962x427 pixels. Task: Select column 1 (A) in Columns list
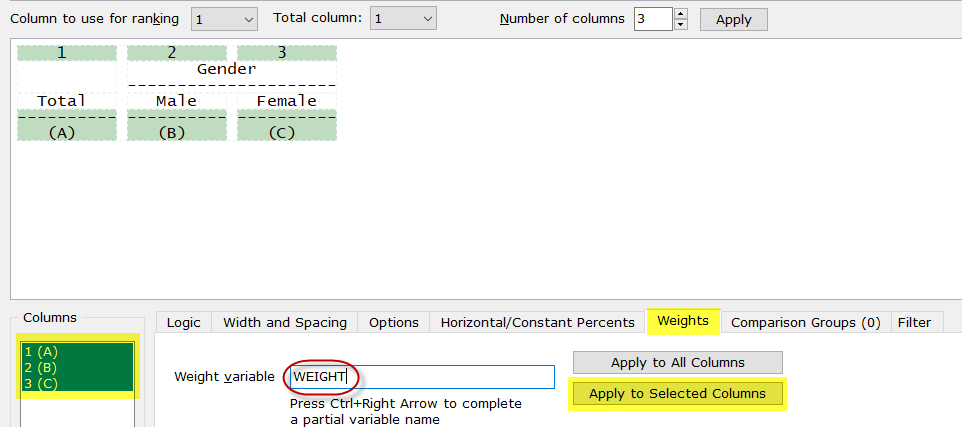pos(42,352)
